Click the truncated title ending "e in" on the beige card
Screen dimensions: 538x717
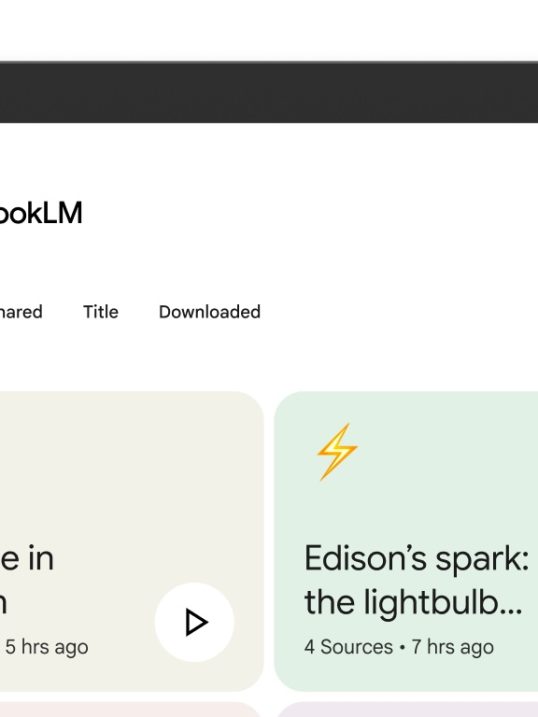click(x=27, y=558)
